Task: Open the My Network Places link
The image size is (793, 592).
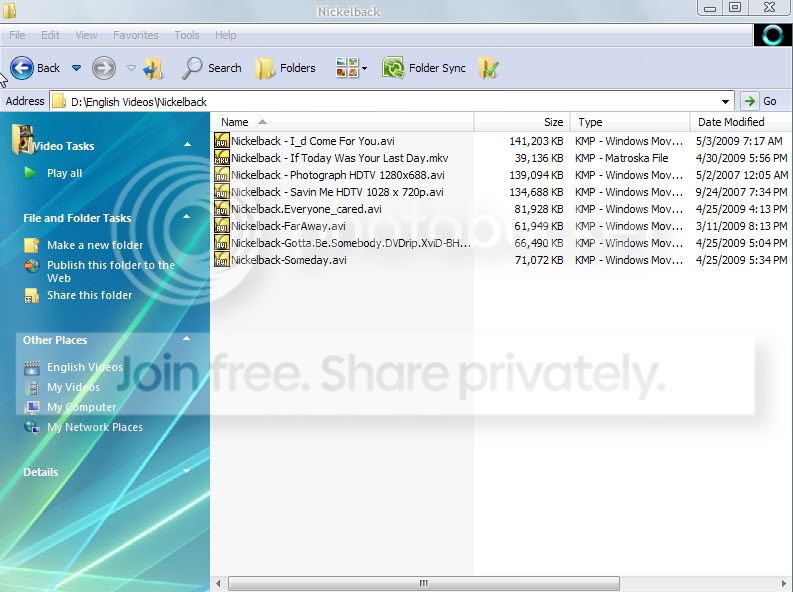Action: (x=95, y=427)
